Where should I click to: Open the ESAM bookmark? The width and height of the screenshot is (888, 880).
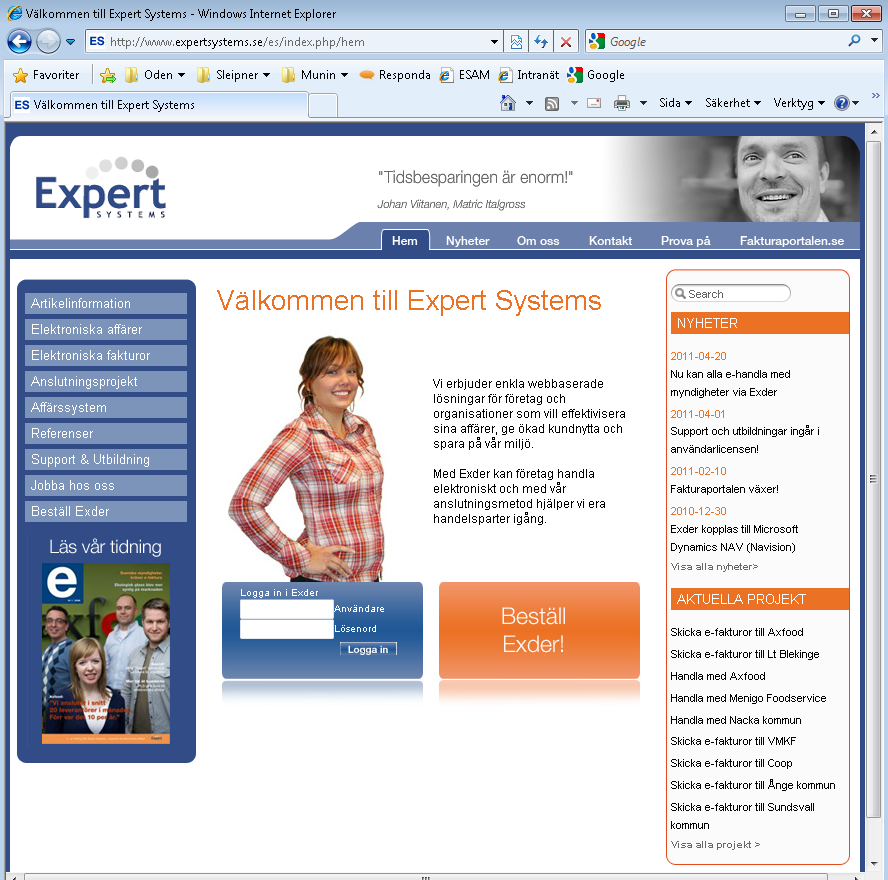click(x=465, y=75)
